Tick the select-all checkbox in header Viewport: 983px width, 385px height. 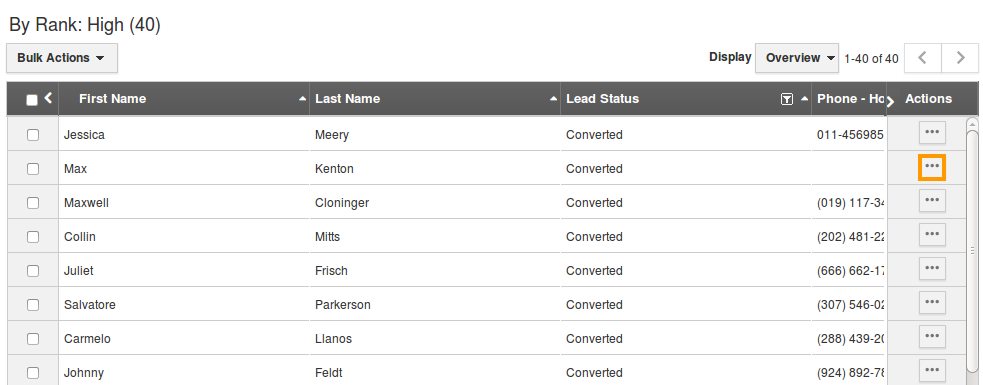(x=32, y=100)
